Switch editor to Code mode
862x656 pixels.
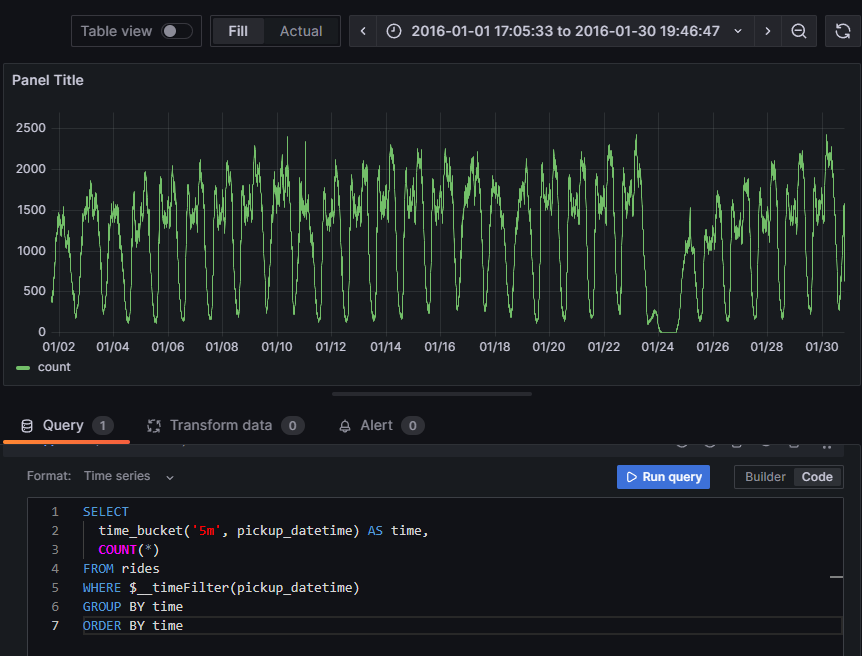pos(817,477)
